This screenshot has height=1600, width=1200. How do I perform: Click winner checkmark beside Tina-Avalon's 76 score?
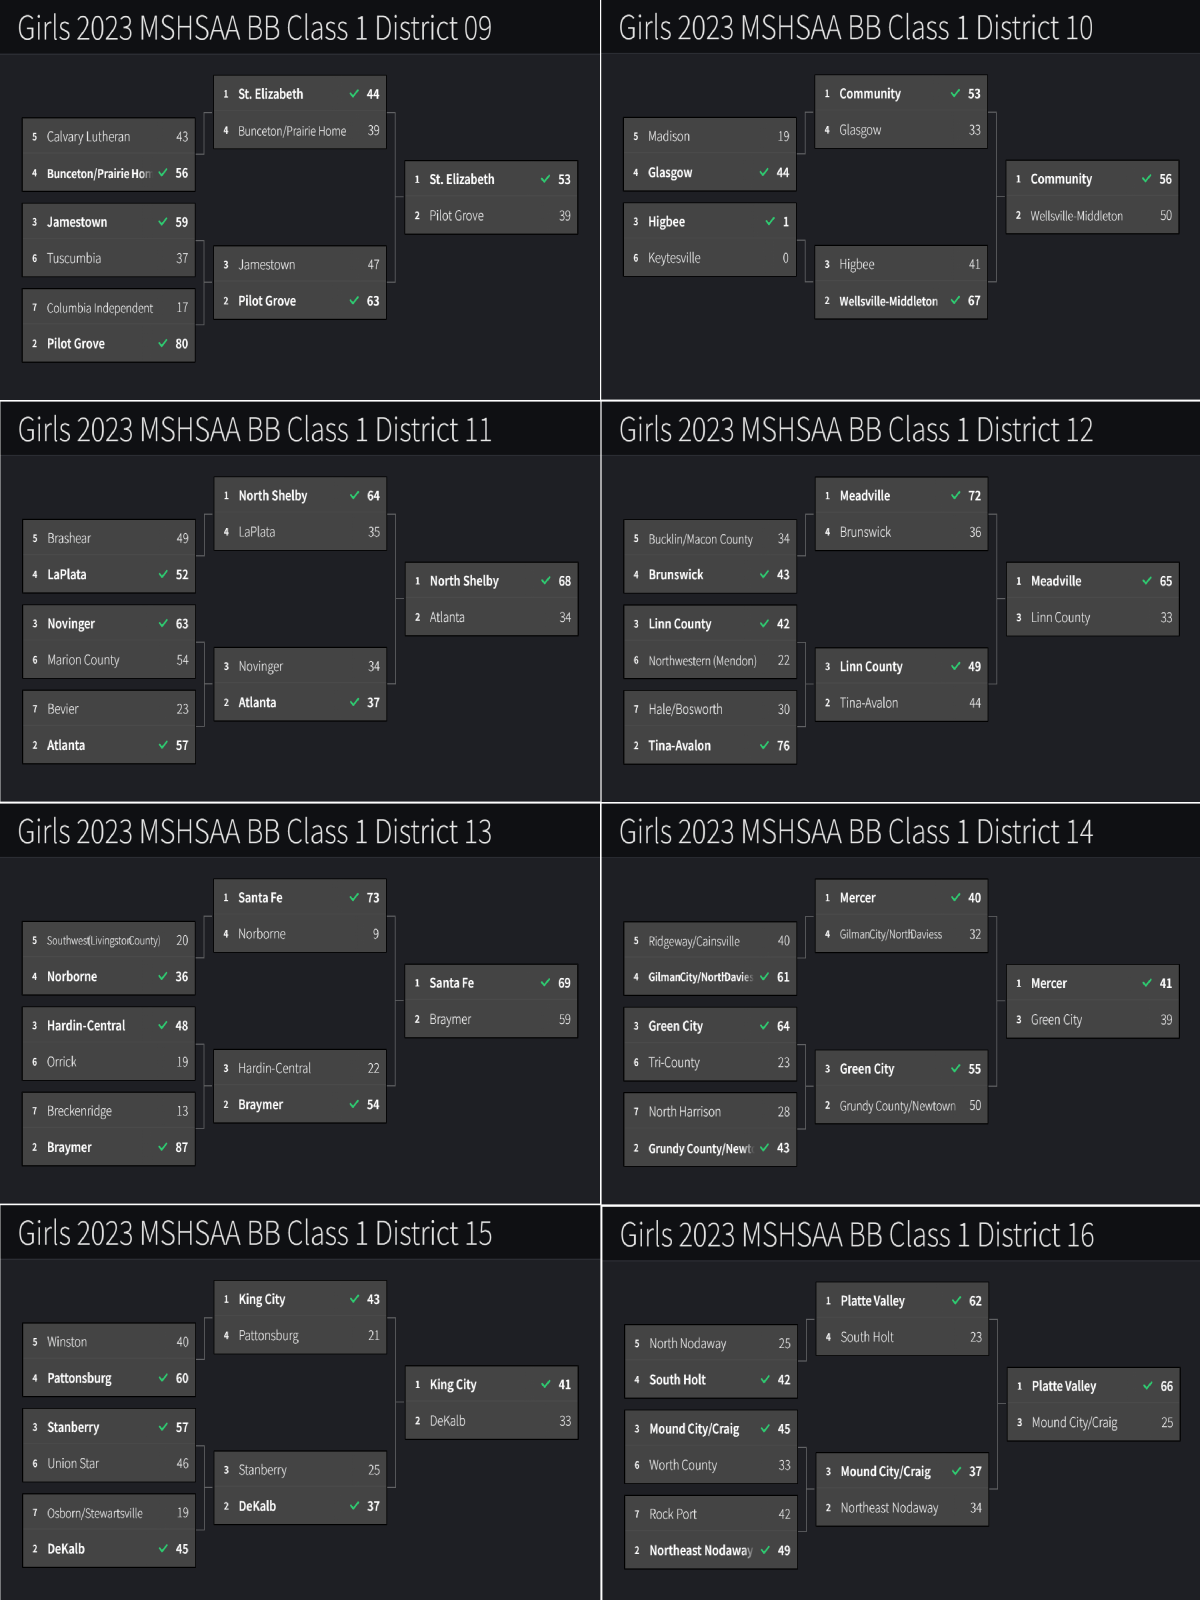[764, 745]
